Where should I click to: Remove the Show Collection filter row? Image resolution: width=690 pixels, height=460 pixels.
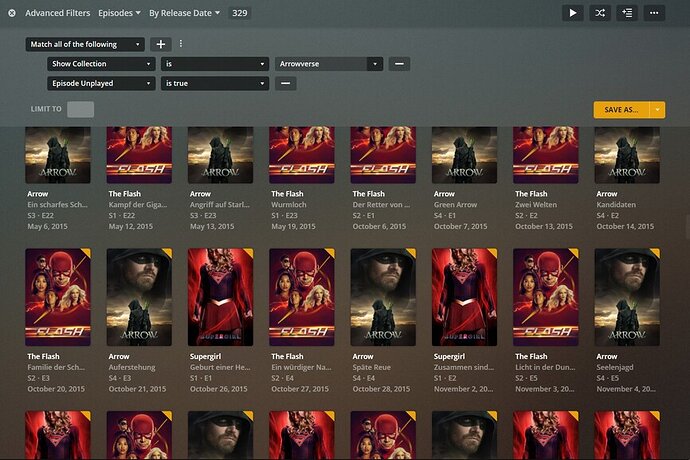click(399, 64)
